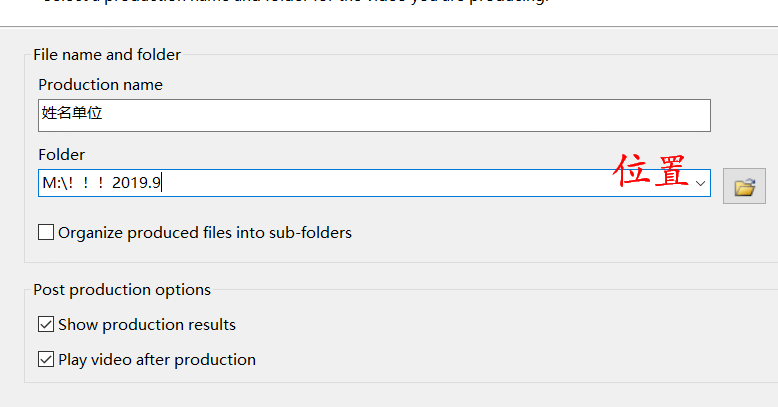Place cursor in the 姓名单位 text

(72, 113)
